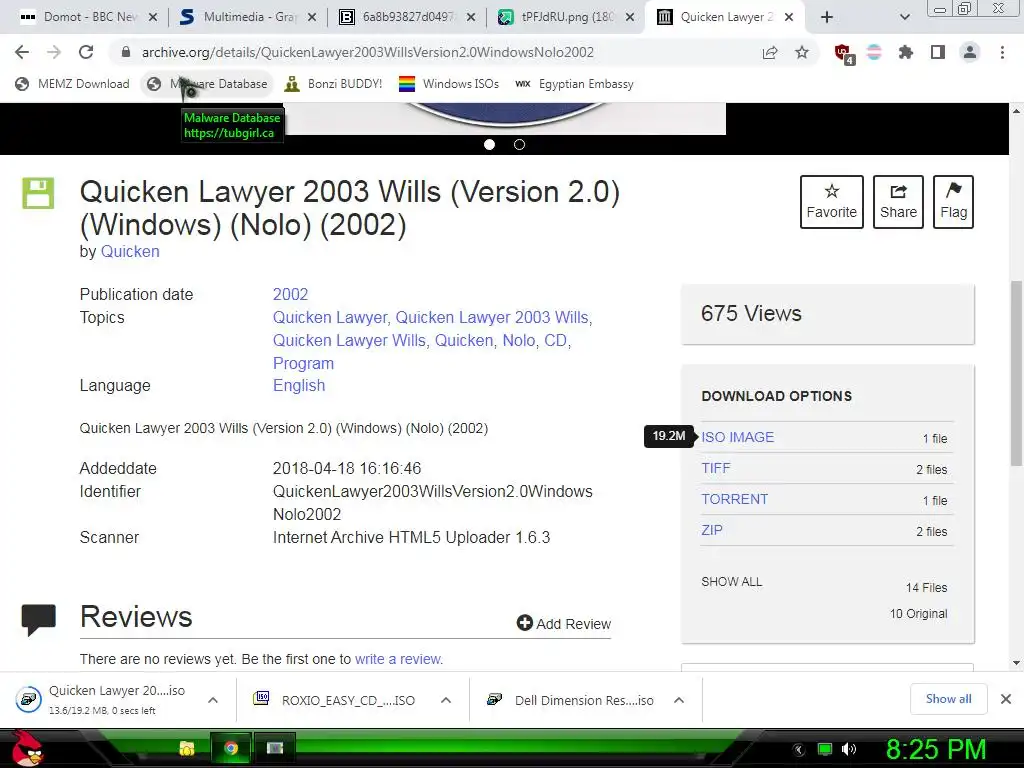
Task: Open the Chrome three-dot menu
Action: click(1002, 52)
